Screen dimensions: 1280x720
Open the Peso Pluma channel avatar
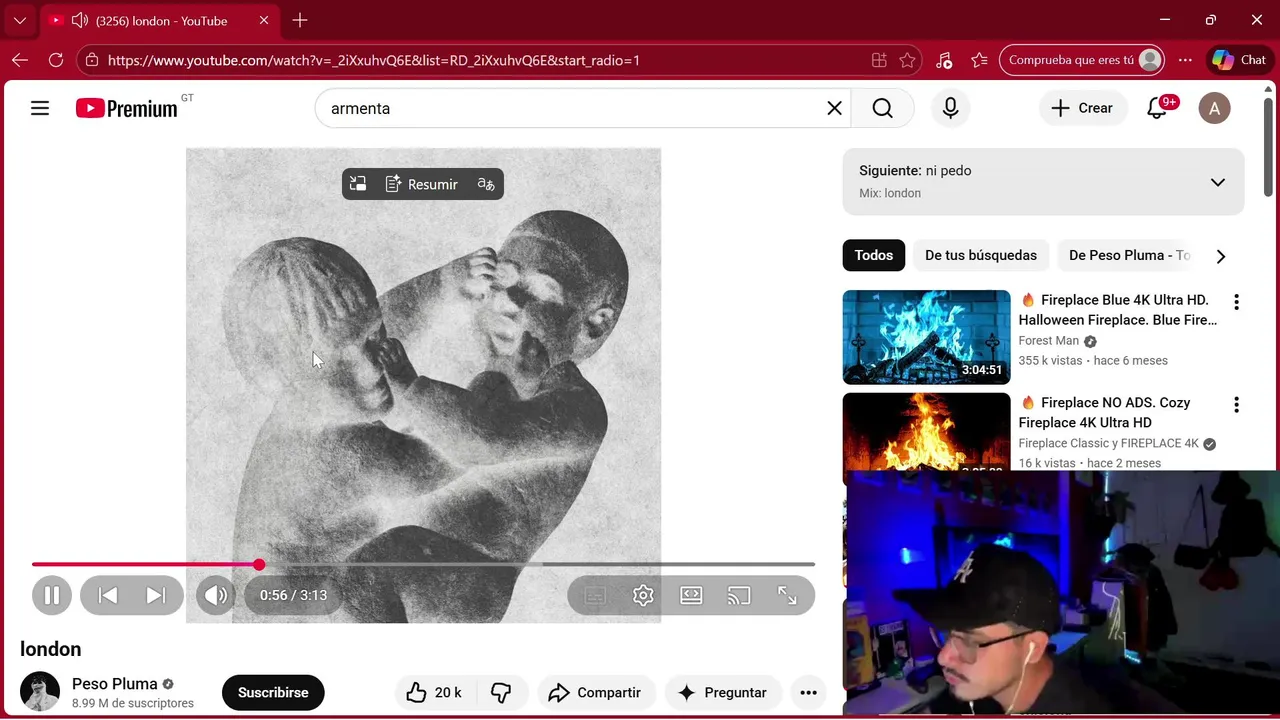click(x=40, y=692)
